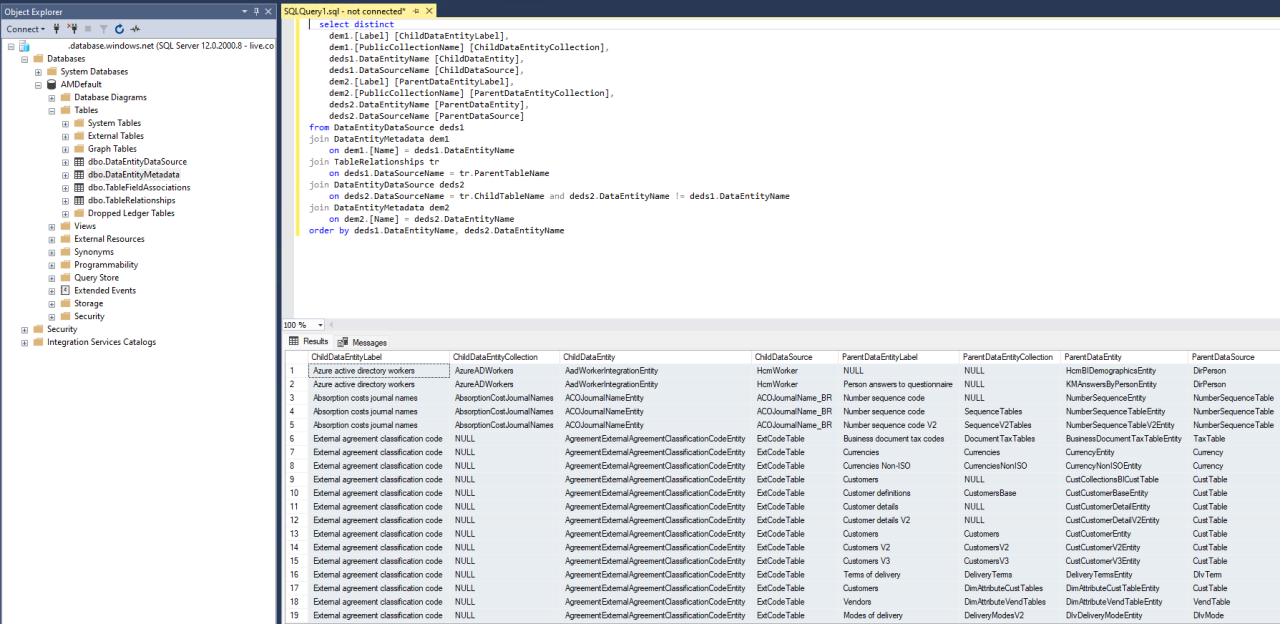Collapse the Tables folder node
The width and height of the screenshot is (1280, 624).
[x=52, y=111]
